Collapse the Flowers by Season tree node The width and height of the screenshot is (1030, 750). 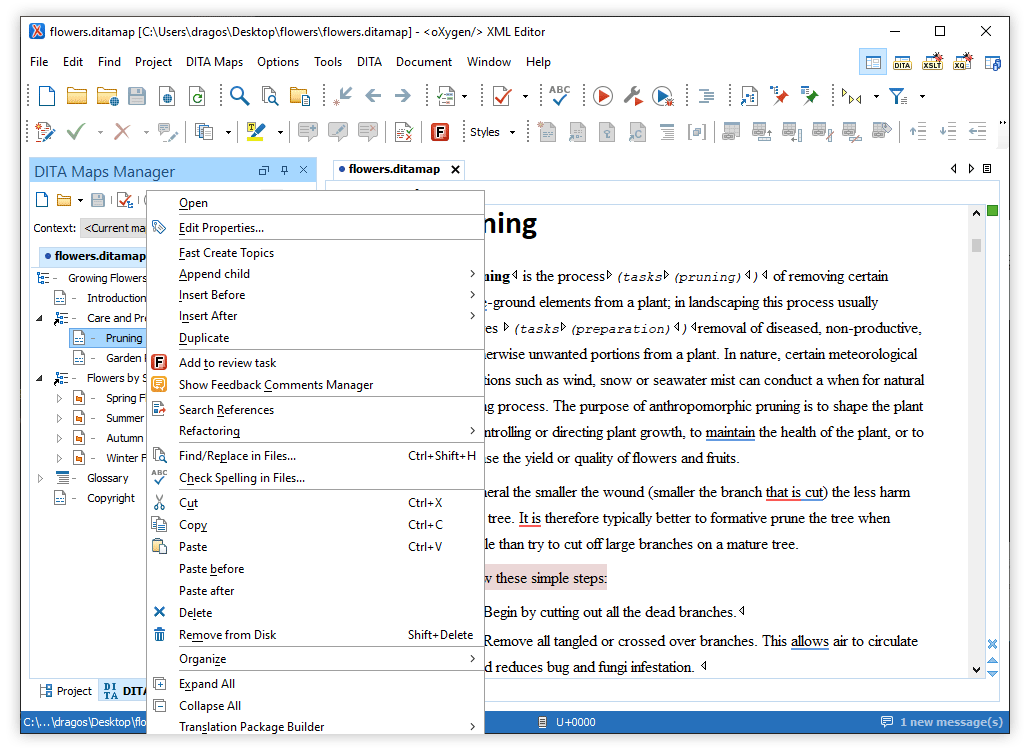click(39, 378)
